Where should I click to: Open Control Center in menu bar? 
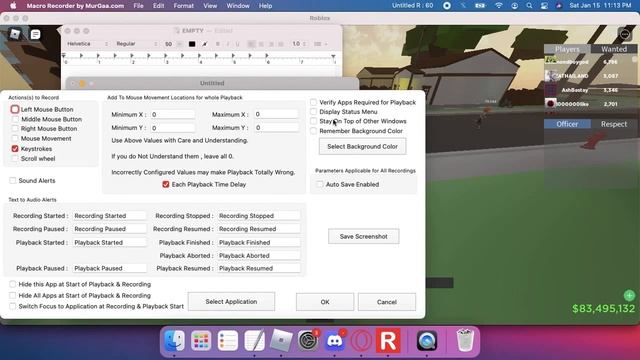pos(544,6)
